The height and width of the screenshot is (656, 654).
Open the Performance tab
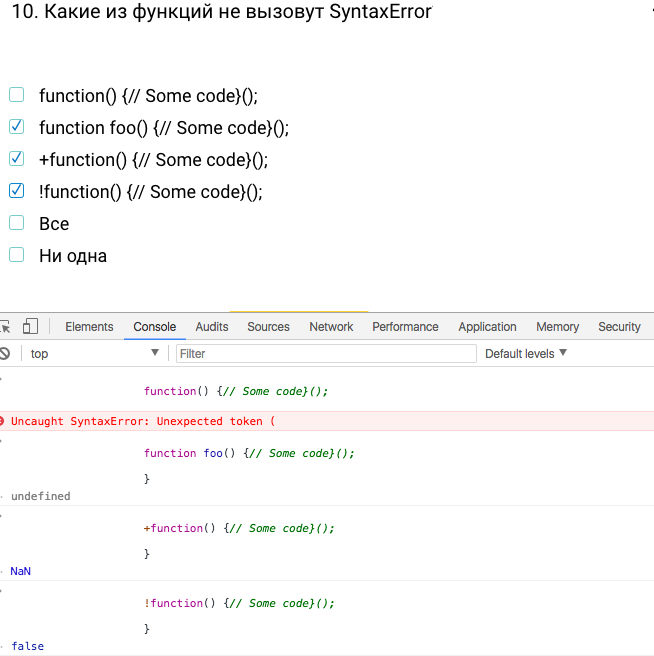click(x=405, y=327)
